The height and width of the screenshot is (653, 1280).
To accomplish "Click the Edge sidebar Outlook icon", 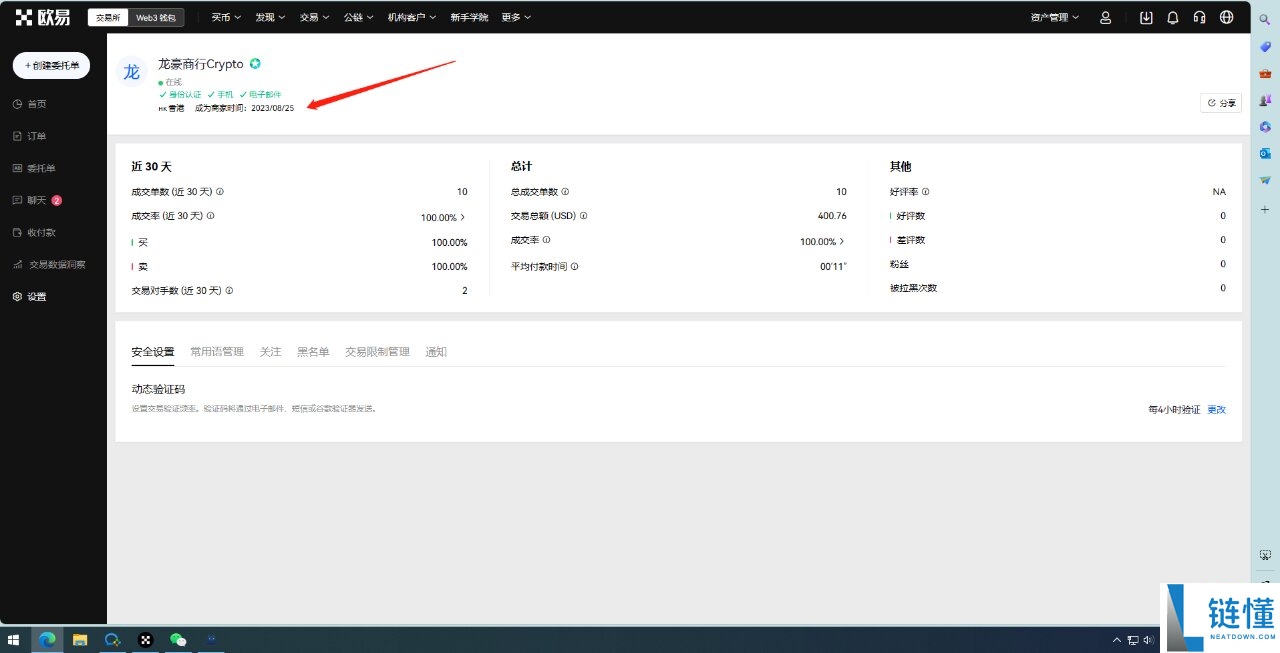I will click(1265, 154).
